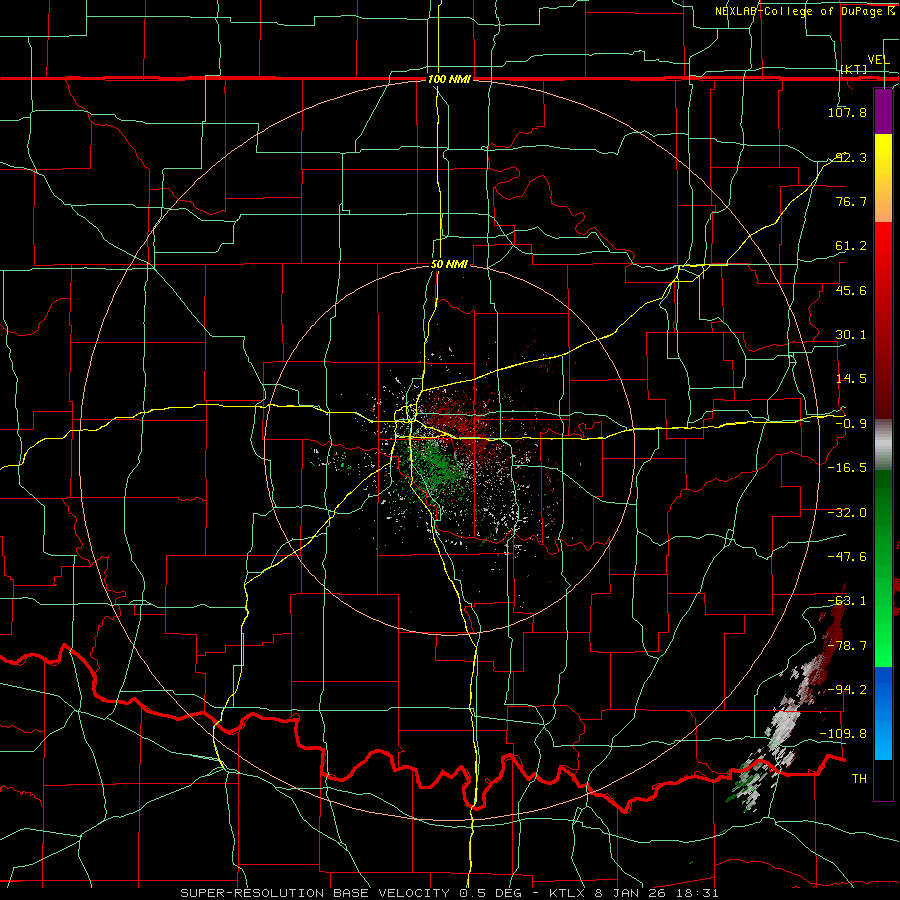Click the -47.6 velocity scale value

coord(847,557)
